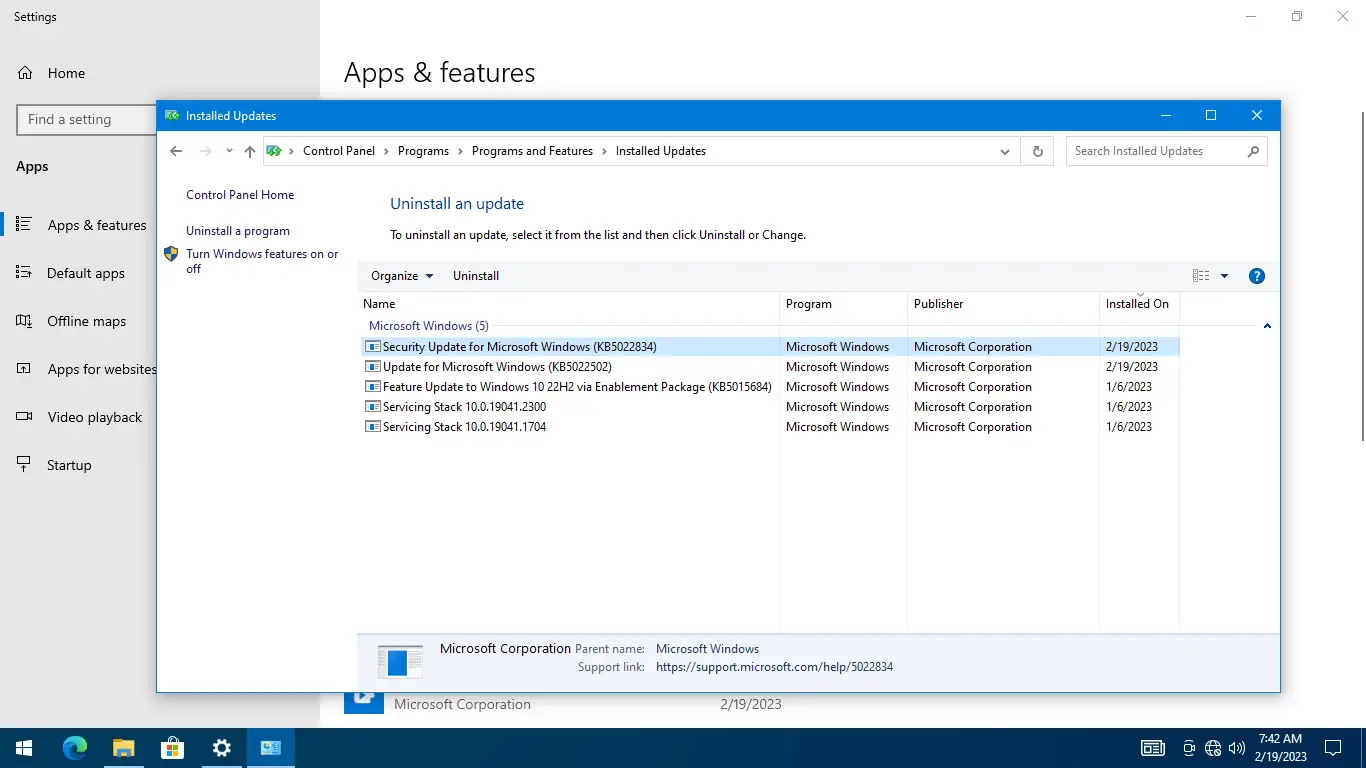Click the icon beside Servicing Stack 10.0.19041.2300

(x=373, y=407)
